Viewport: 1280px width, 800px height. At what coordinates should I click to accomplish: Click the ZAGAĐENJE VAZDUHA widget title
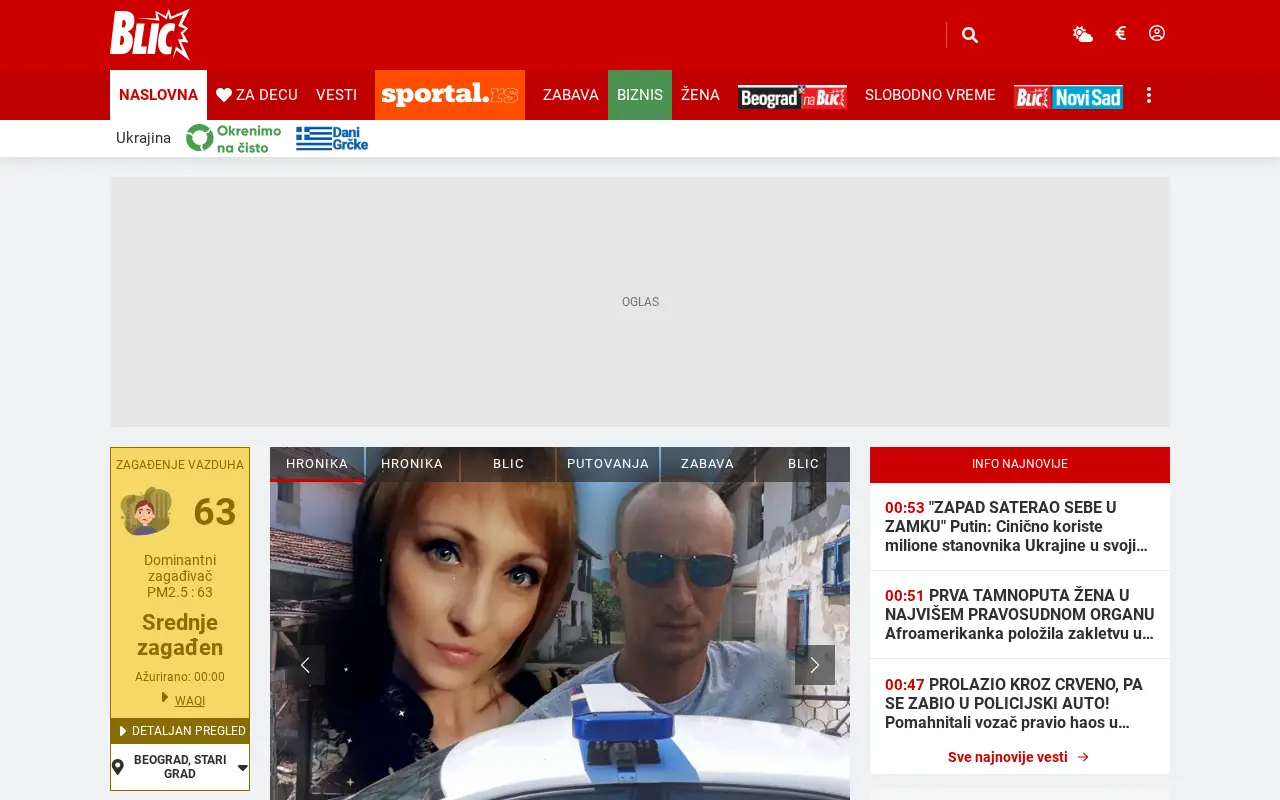pyautogui.click(x=180, y=465)
